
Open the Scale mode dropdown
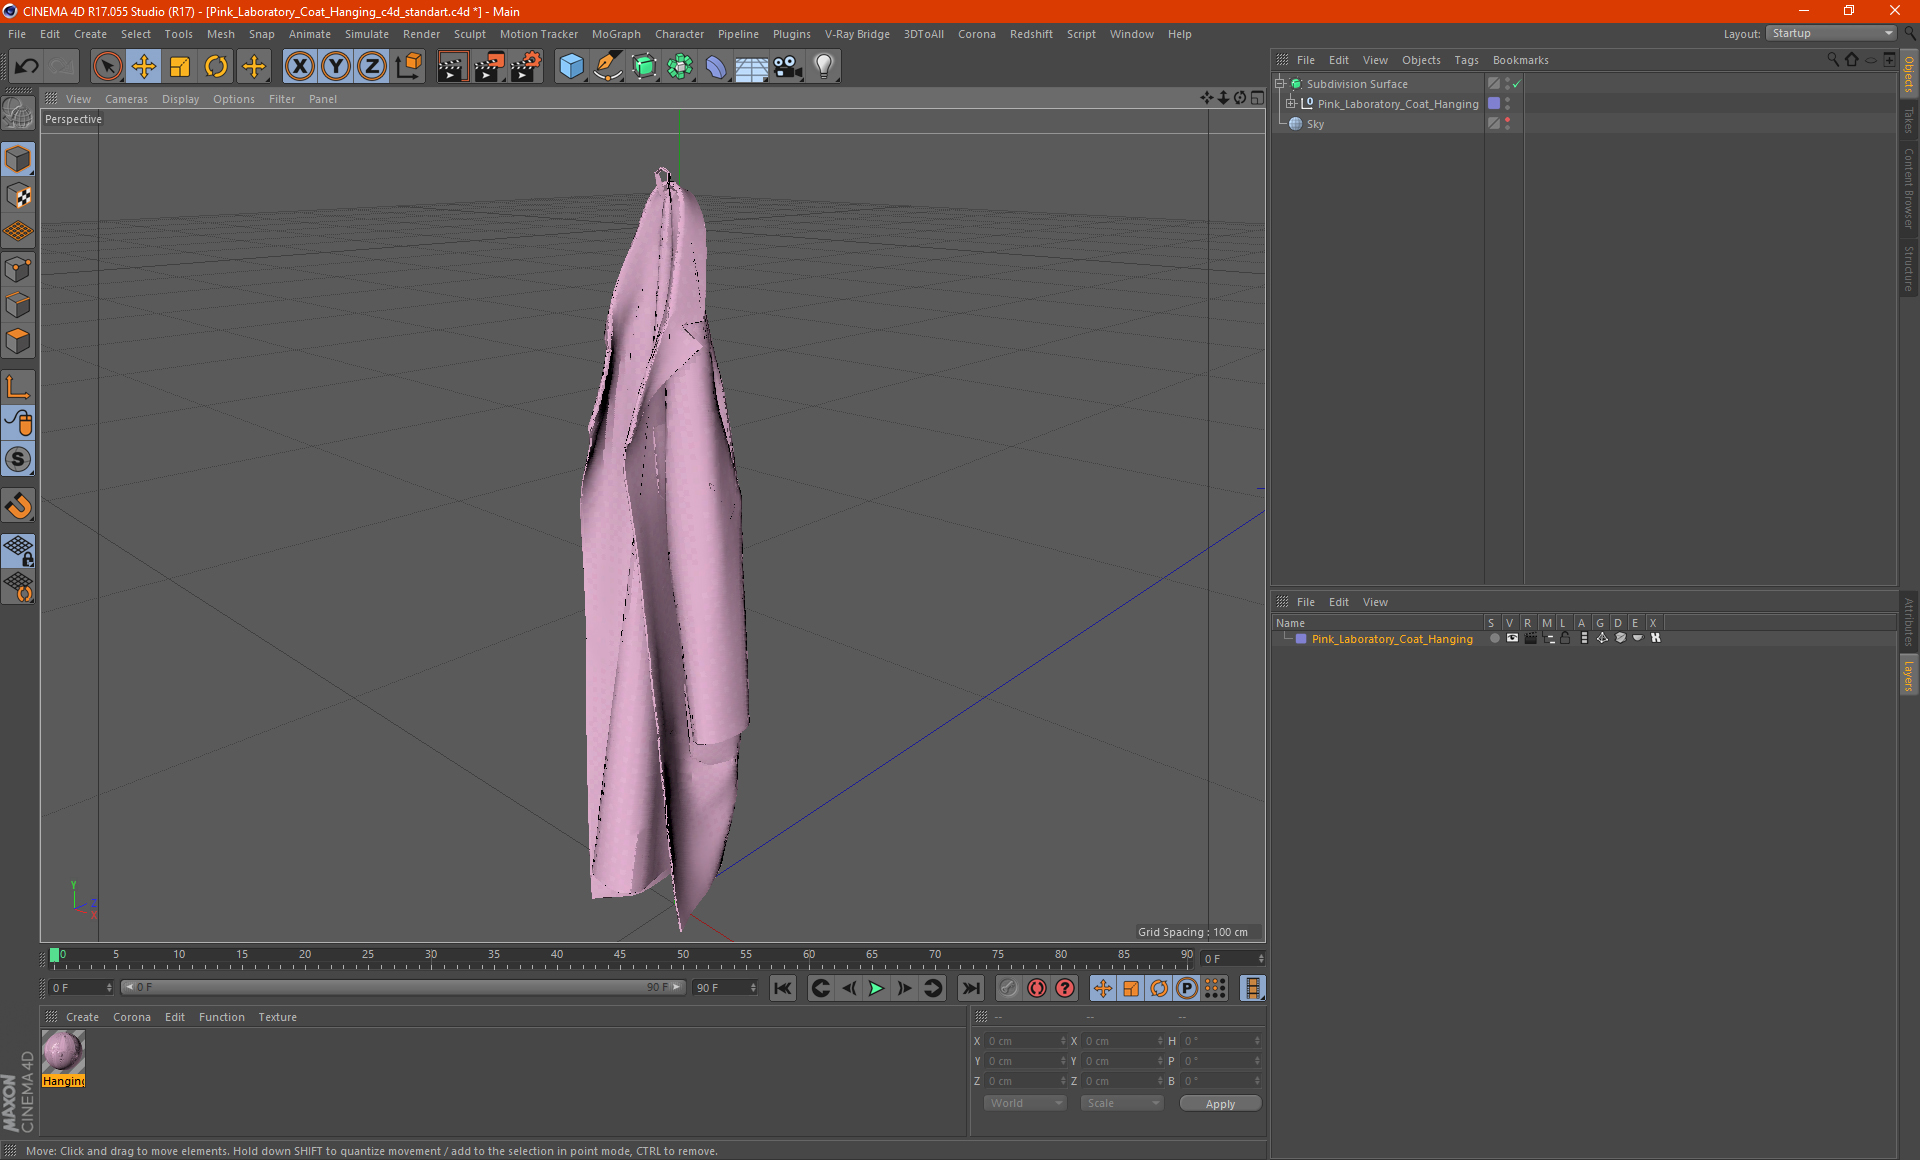[1122, 1103]
